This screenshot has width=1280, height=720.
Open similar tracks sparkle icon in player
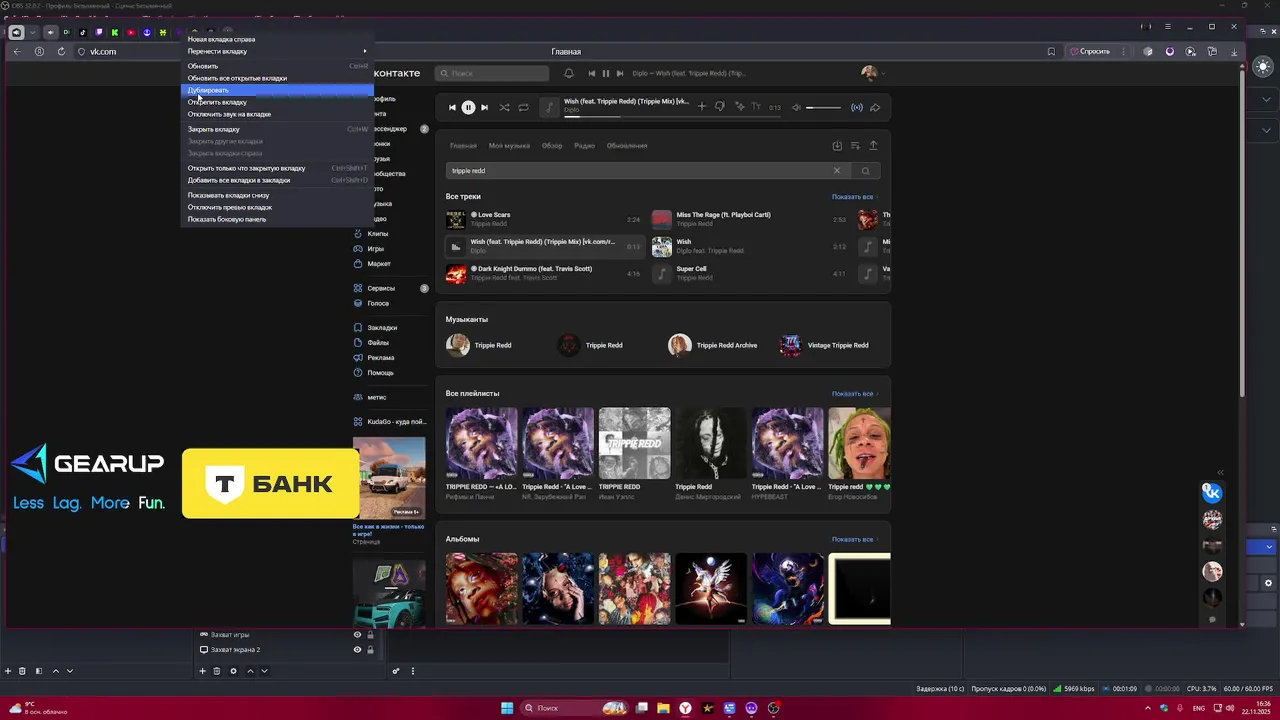click(739, 107)
